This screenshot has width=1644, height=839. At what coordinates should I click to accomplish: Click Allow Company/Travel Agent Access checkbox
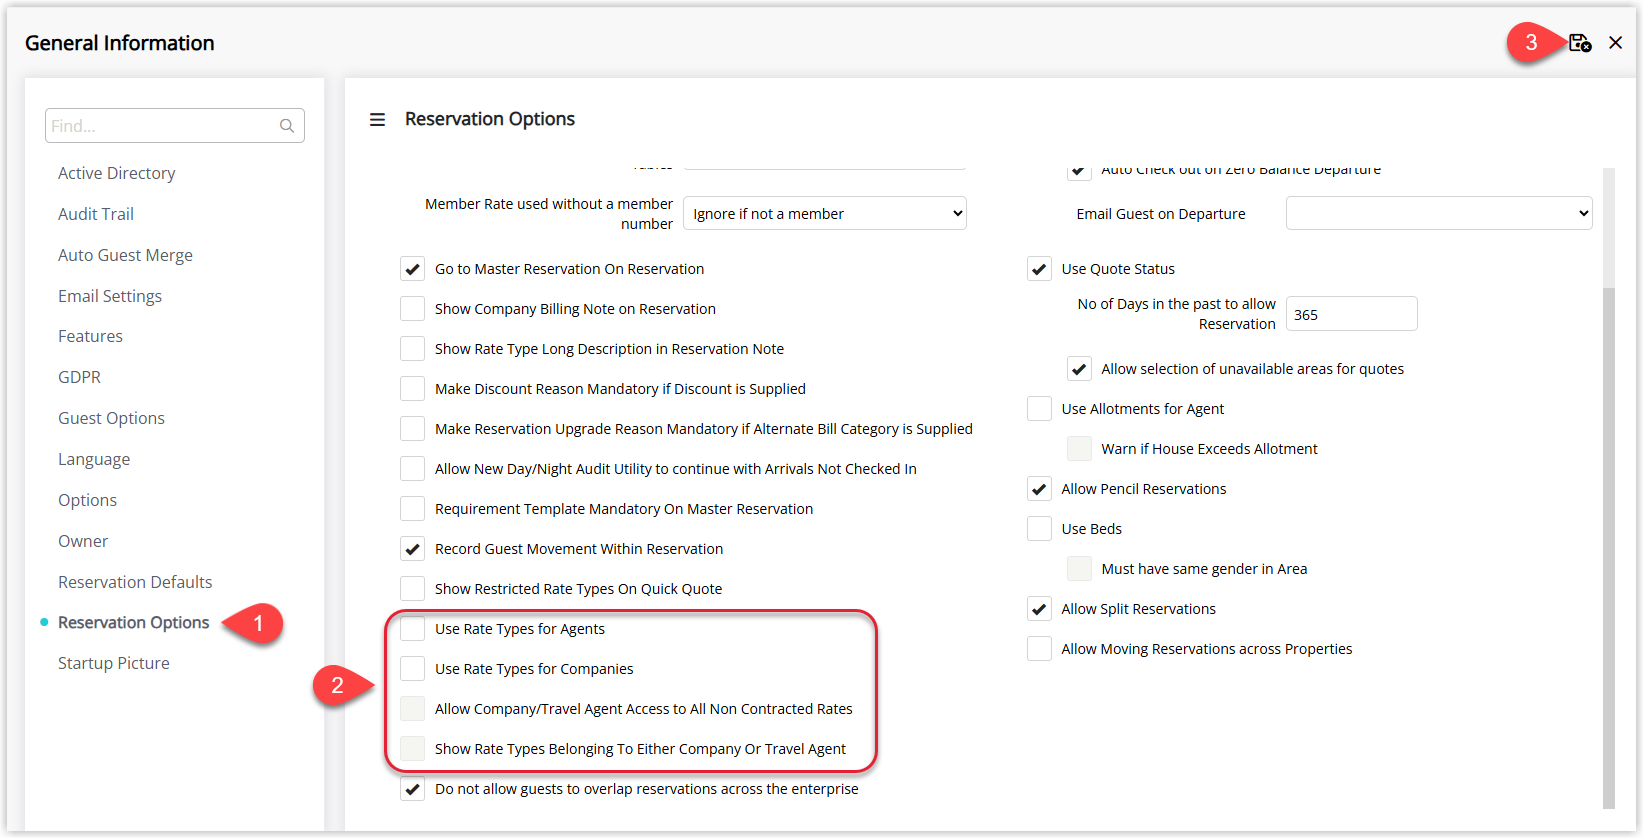[x=412, y=709]
